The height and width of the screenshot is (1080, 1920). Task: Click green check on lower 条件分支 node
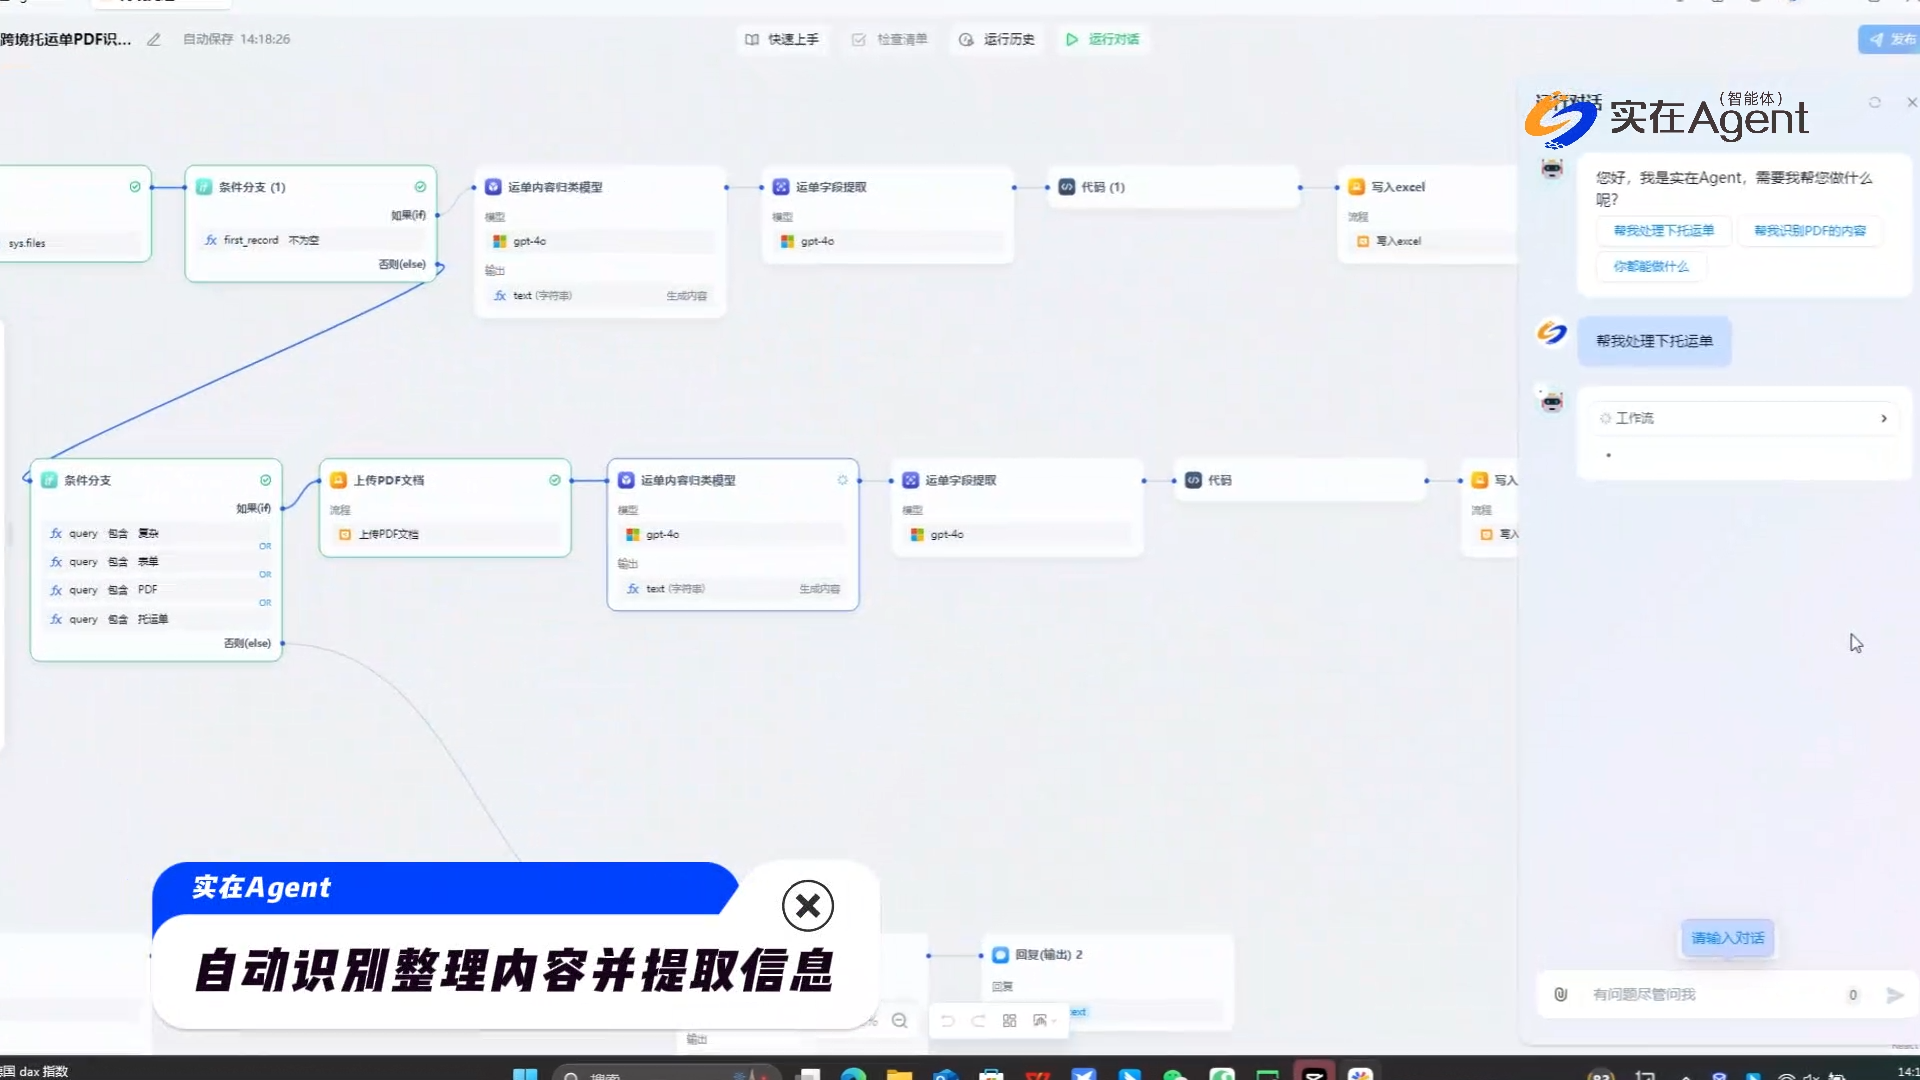coord(266,481)
